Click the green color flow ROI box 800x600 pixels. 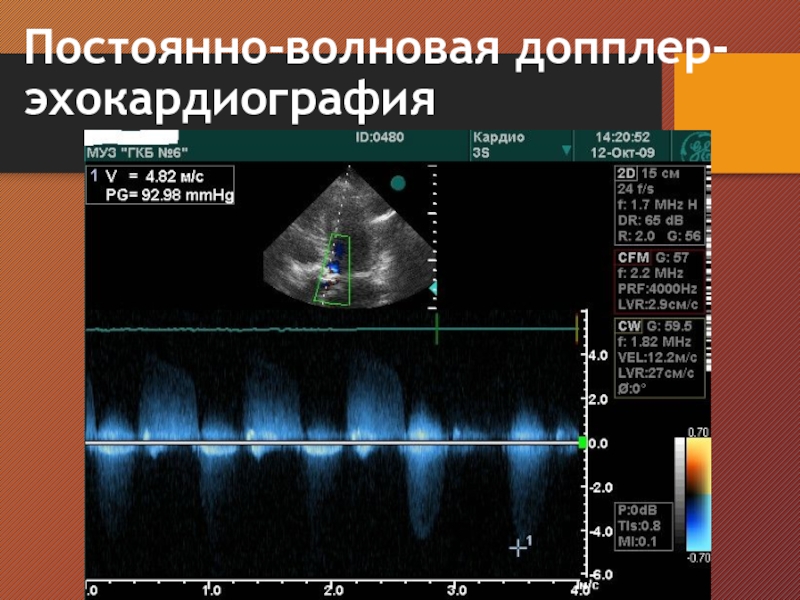(x=333, y=269)
